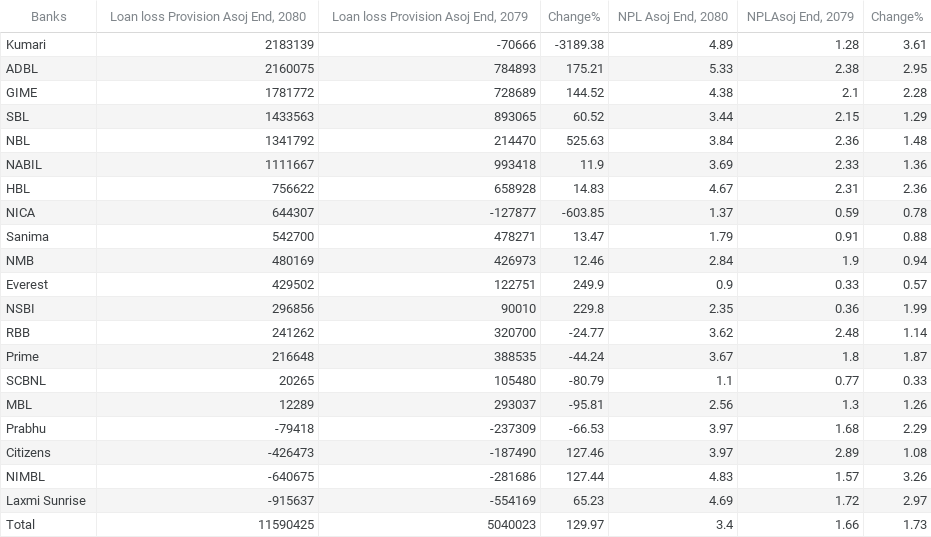
Task: Select the Kumari bank row name
Action: pyautogui.click(x=26, y=45)
